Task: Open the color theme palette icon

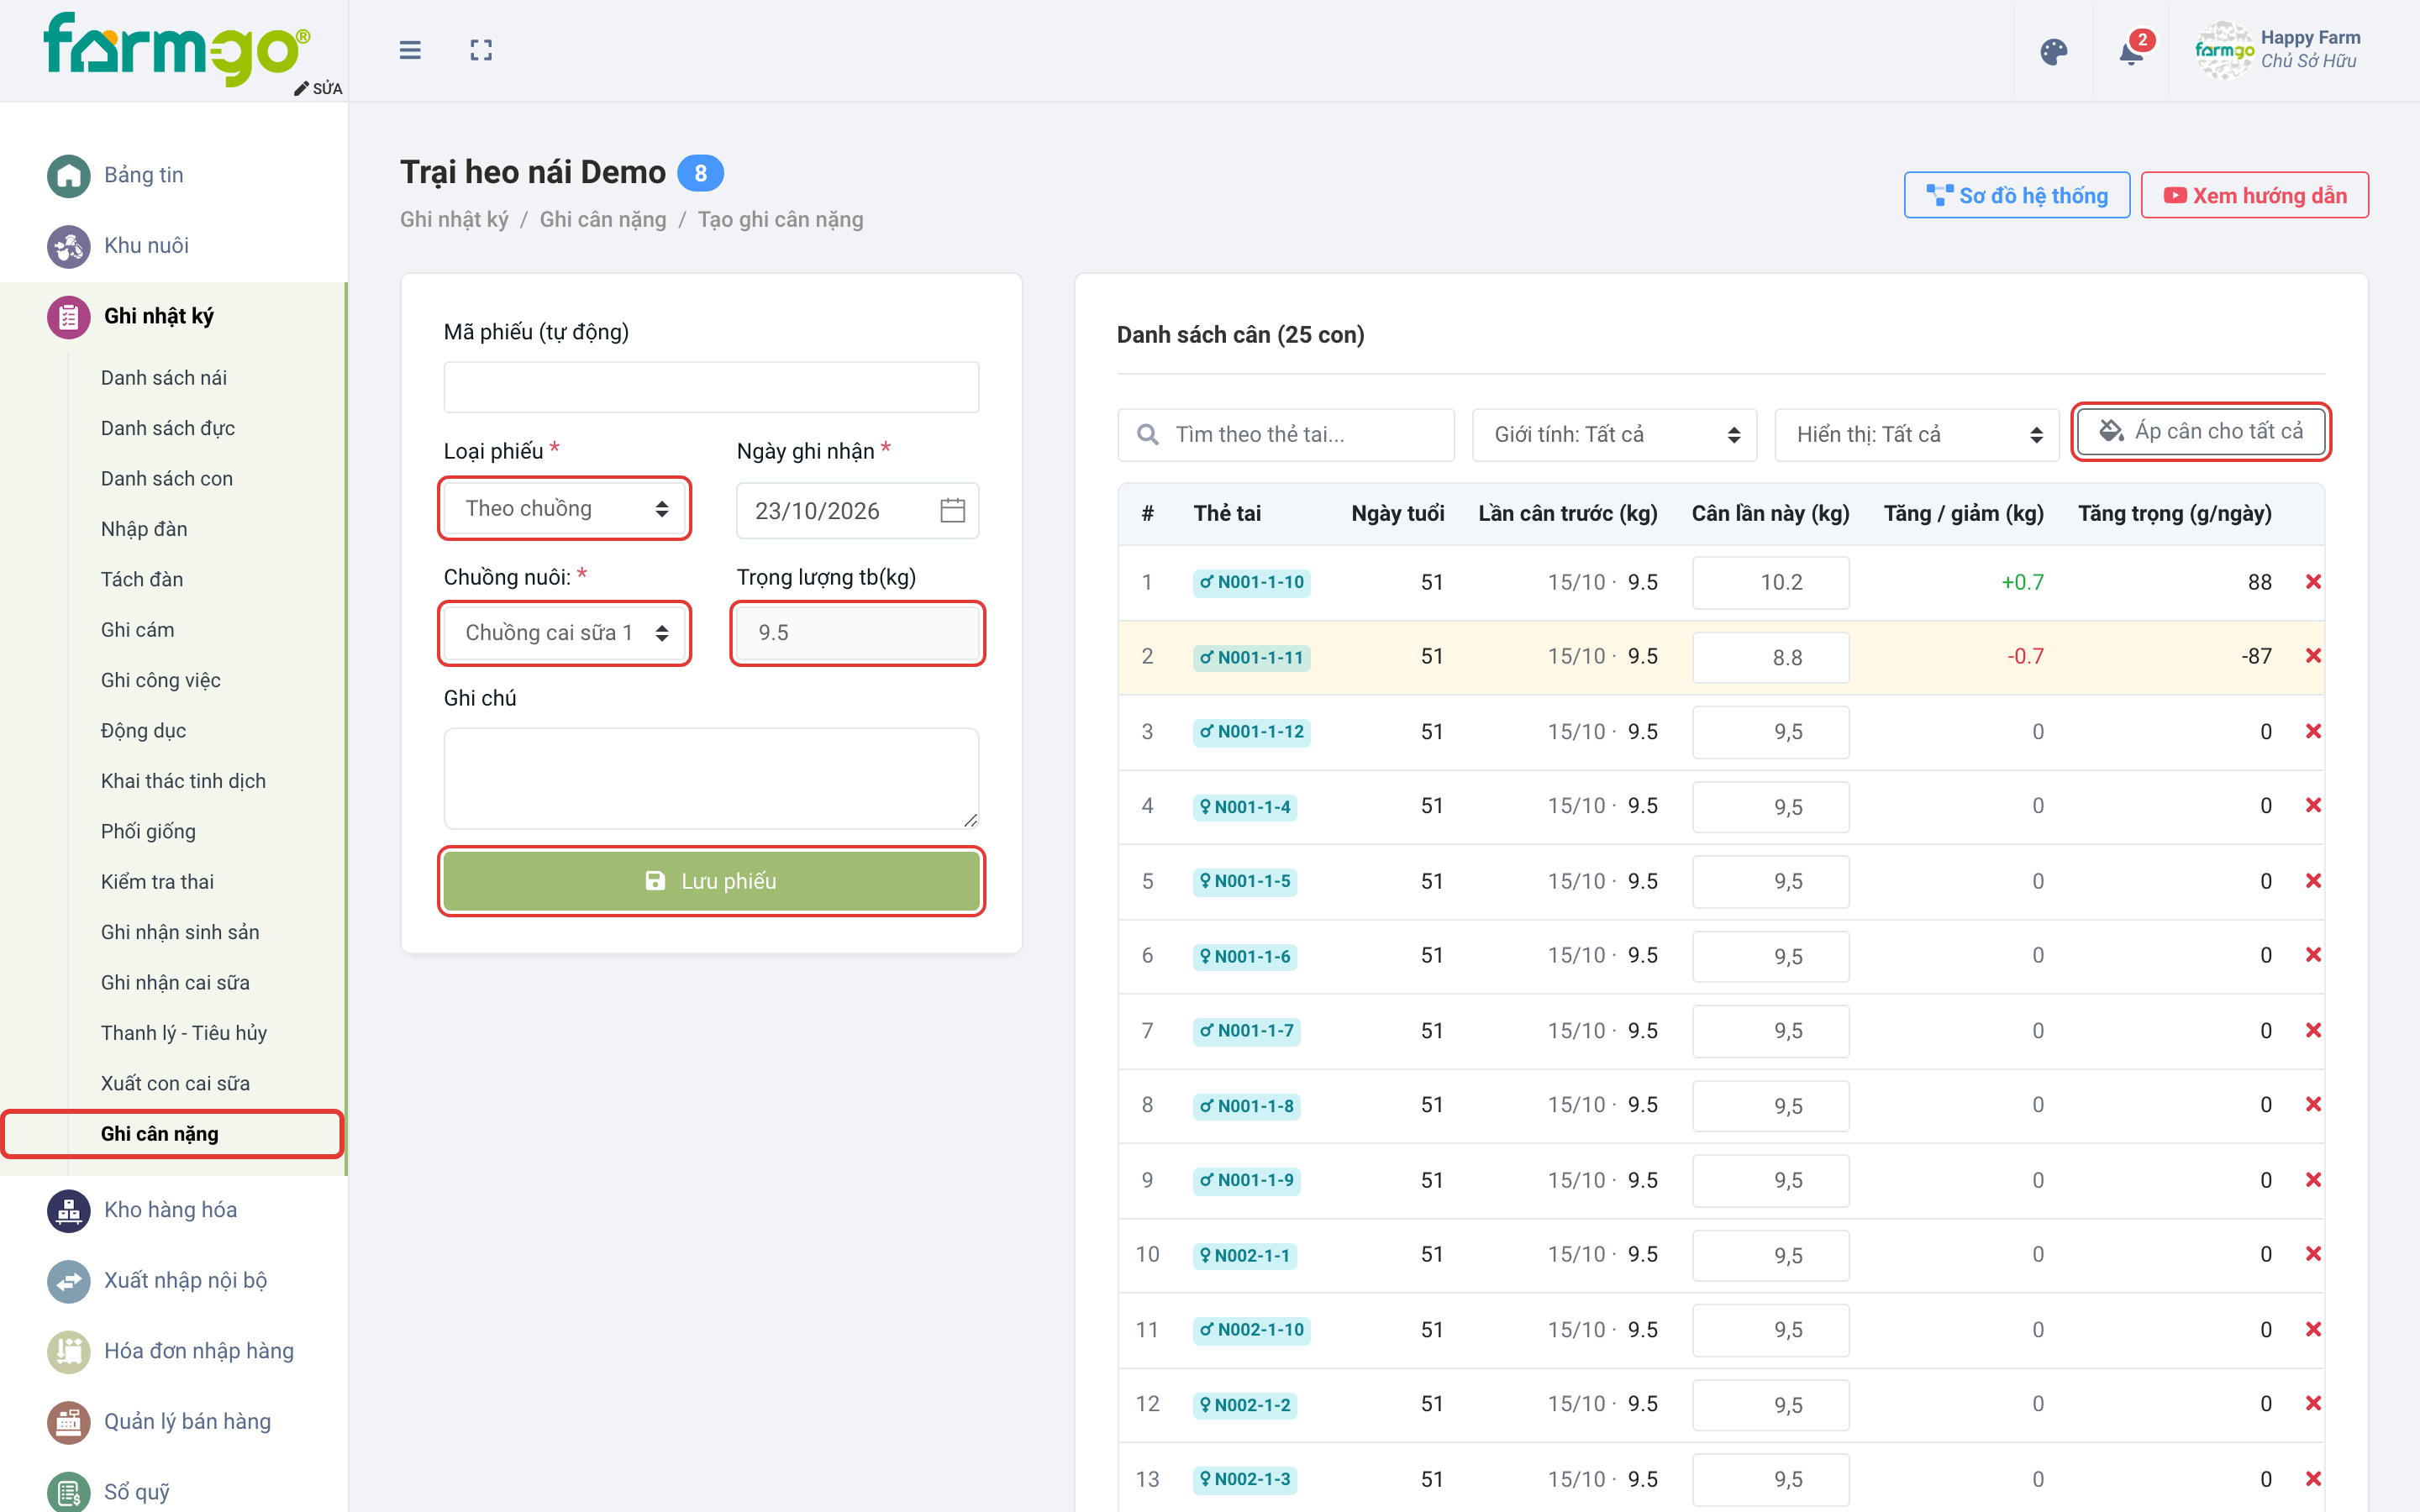Action: click(x=2053, y=52)
